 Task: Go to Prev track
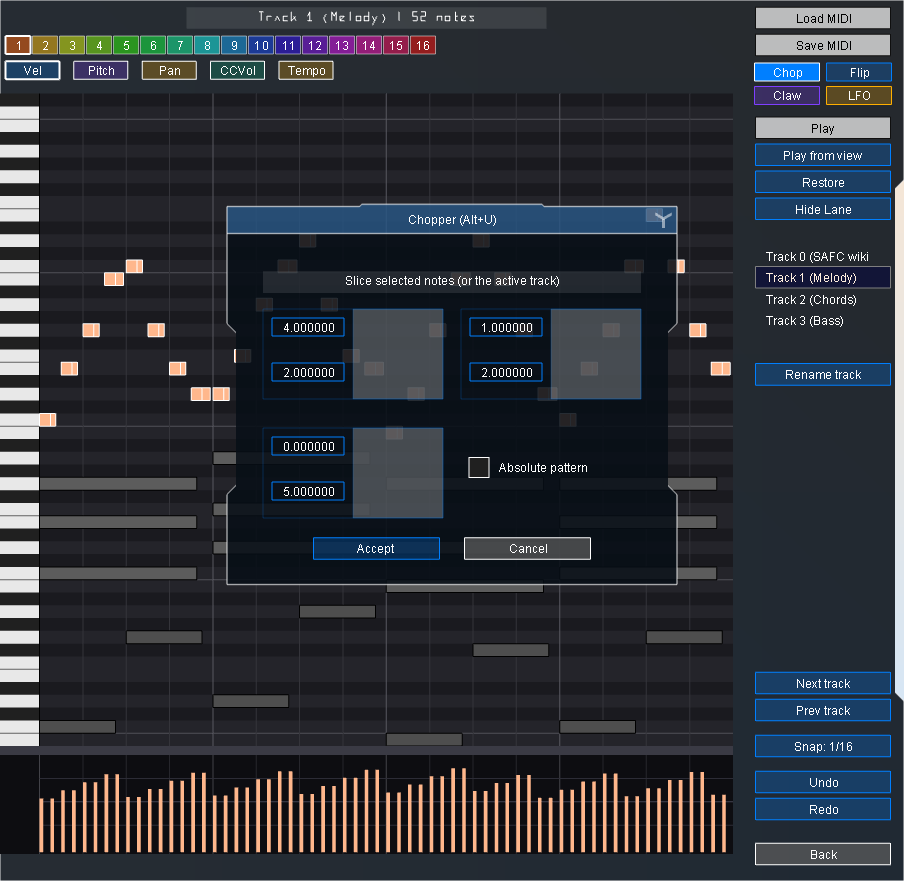point(823,710)
